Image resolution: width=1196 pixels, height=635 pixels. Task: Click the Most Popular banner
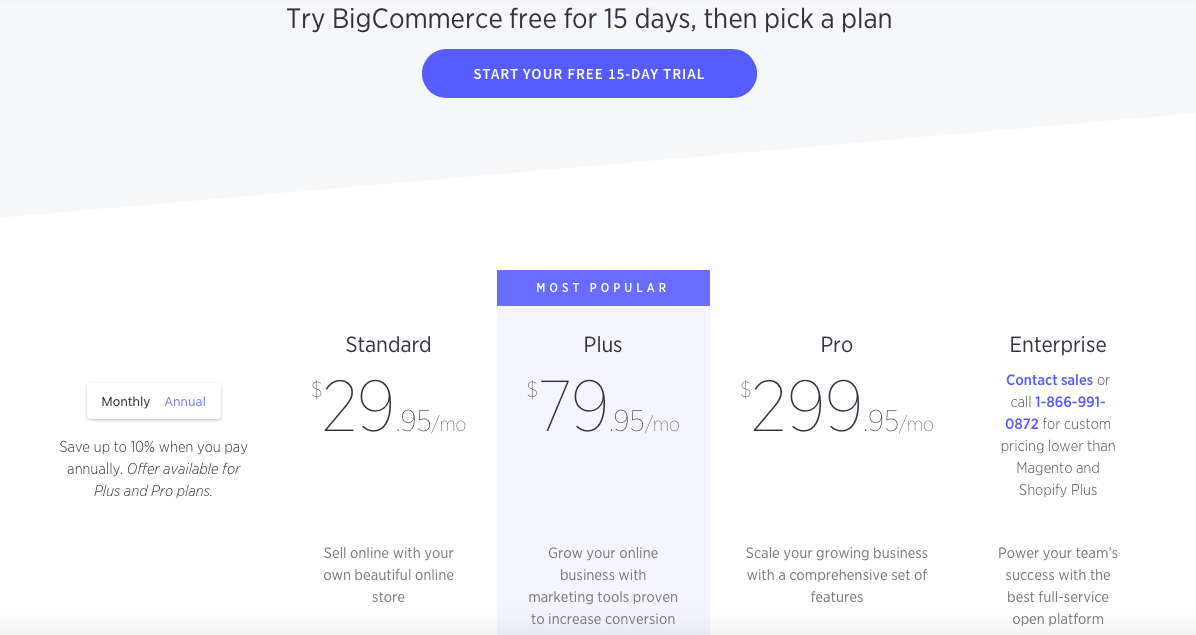pos(603,288)
